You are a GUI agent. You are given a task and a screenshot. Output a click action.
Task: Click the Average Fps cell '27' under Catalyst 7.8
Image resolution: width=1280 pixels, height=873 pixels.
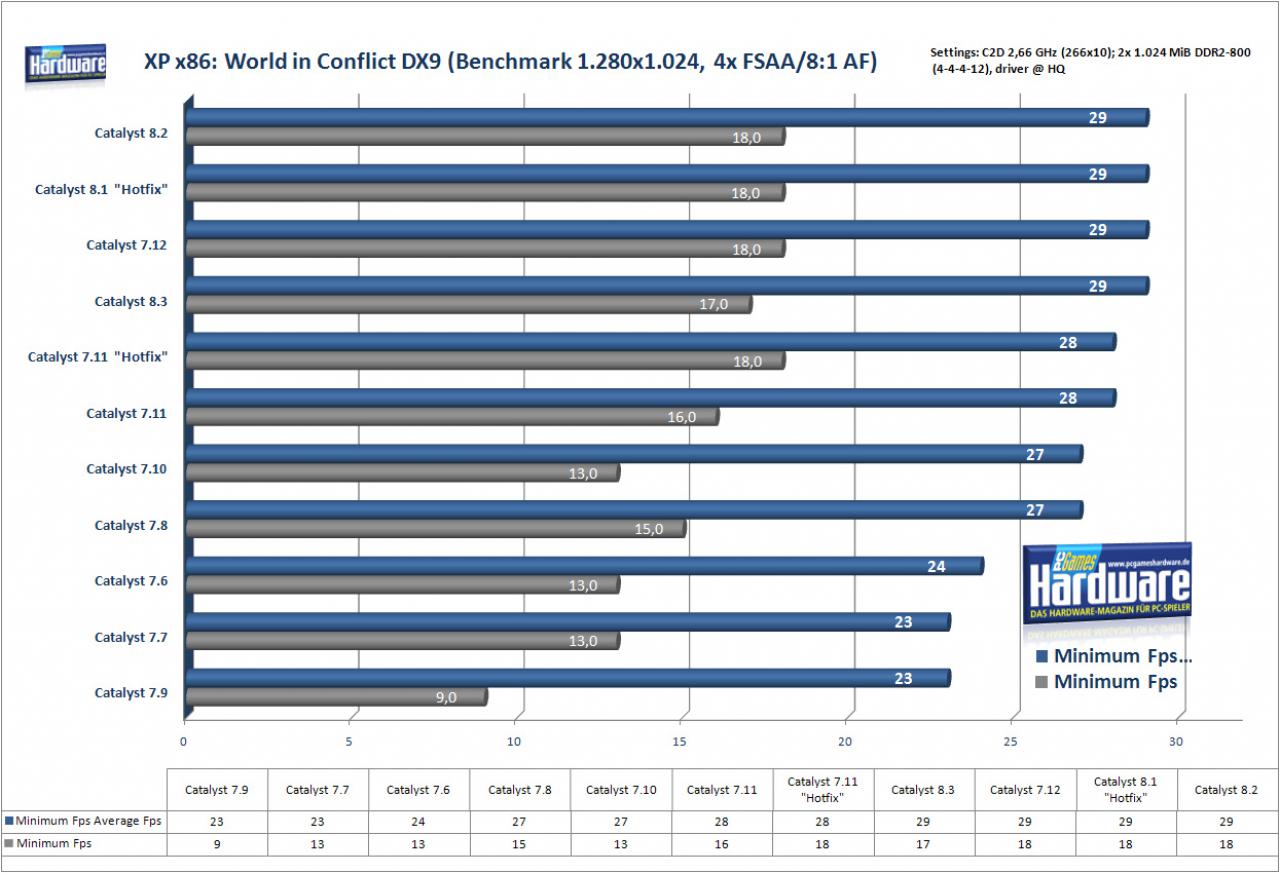(520, 821)
